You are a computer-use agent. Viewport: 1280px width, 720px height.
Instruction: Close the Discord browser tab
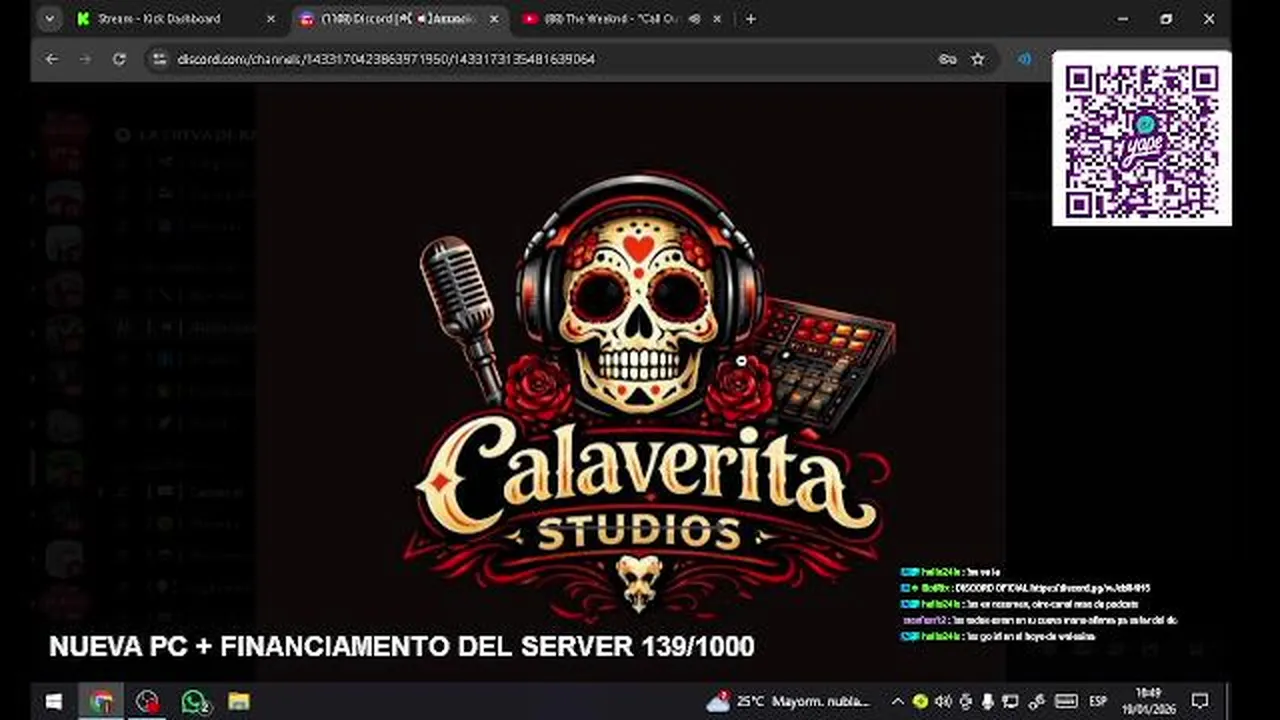point(493,19)
